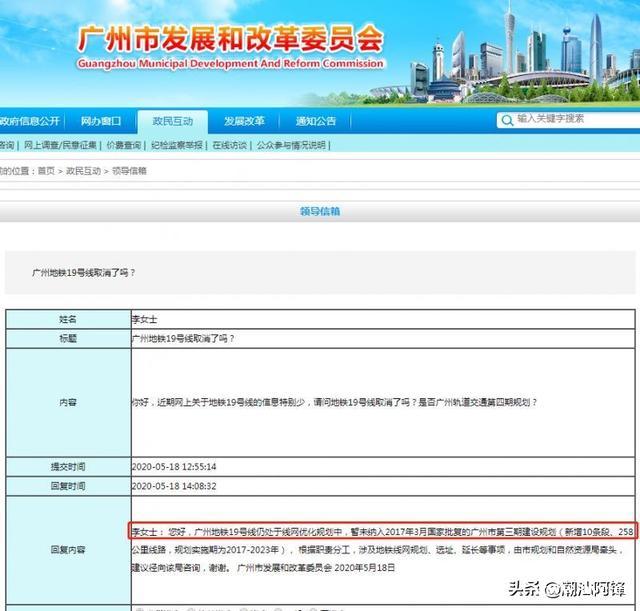Click the 标题 row value text

[x=183, y=339]
